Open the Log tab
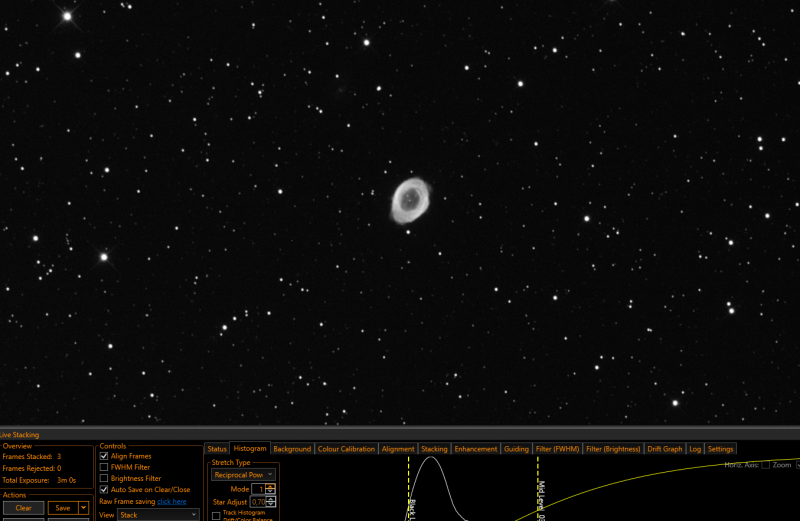The image size is (800, 521). [695, 449]
